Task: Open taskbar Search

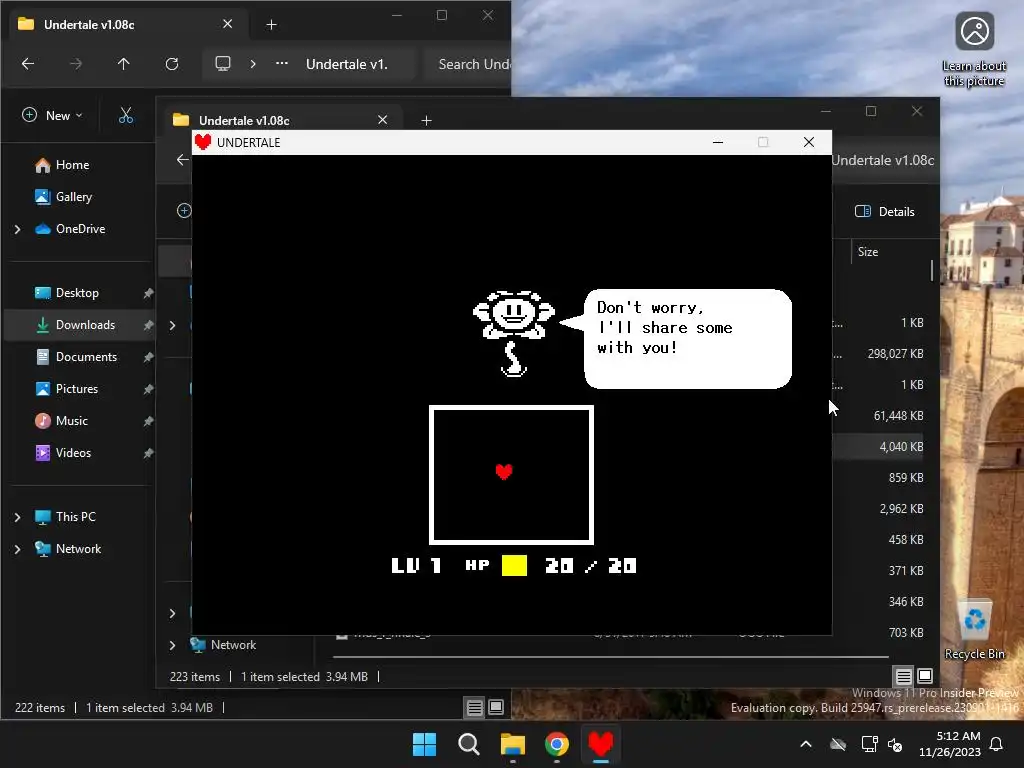Action: [x=468, y=744]
